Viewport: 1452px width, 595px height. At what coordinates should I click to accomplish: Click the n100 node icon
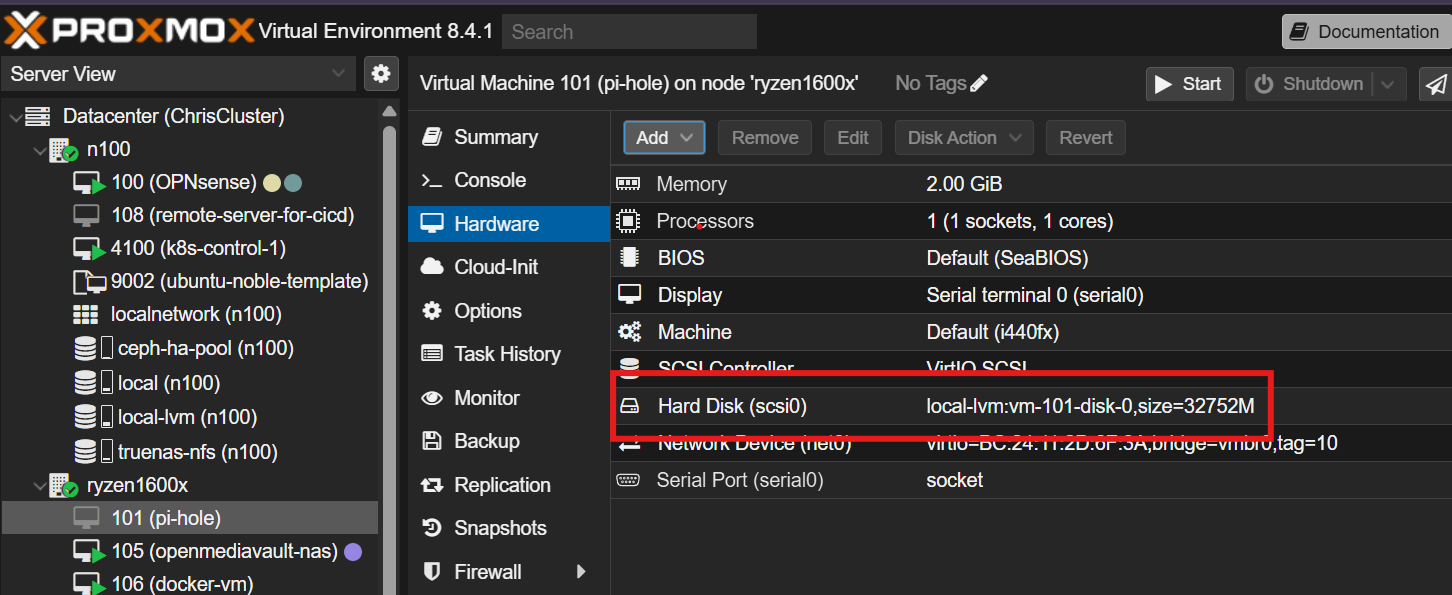(63, 150)
